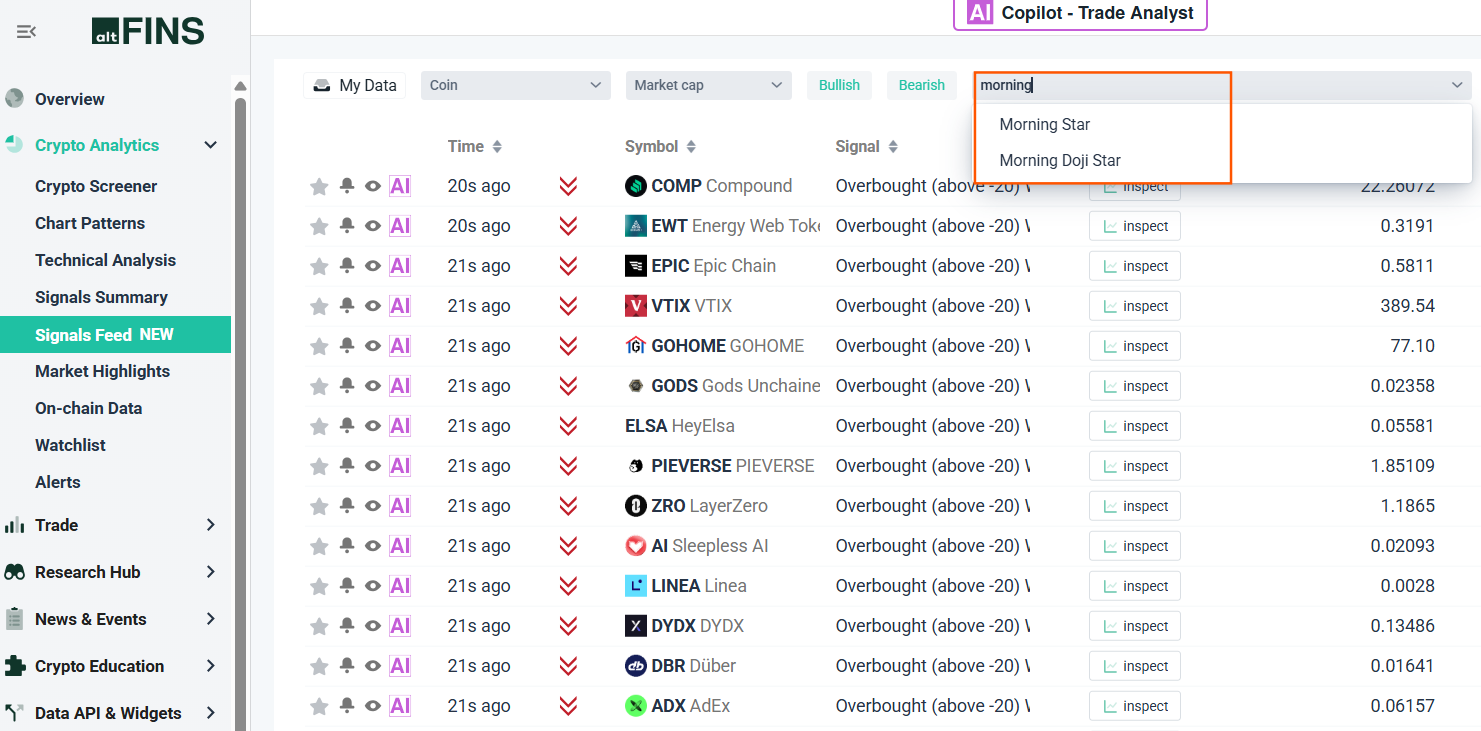This screenshot has width=1481, height=731.
Task: Filter signals by Bearish
Action: pos(921,85)
